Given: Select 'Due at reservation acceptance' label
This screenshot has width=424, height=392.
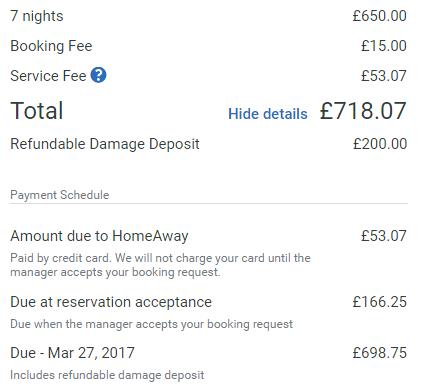Looking at the screenshot, I should [111, 302].
